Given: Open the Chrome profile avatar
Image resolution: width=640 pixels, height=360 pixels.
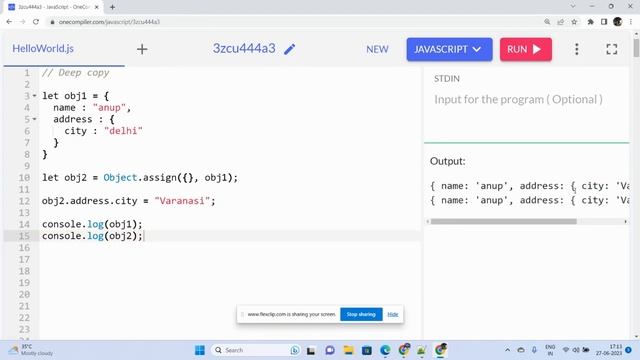Looking at the screenshot, I should coord(618,22).
